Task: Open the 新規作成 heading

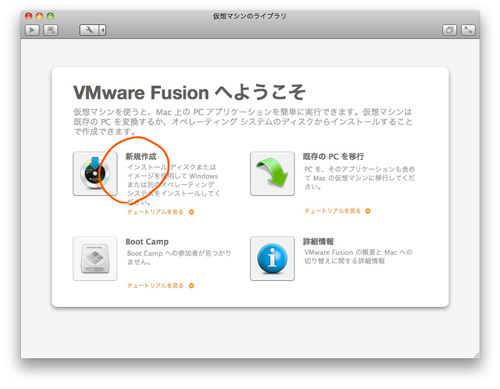Action: tap(141, 156)
